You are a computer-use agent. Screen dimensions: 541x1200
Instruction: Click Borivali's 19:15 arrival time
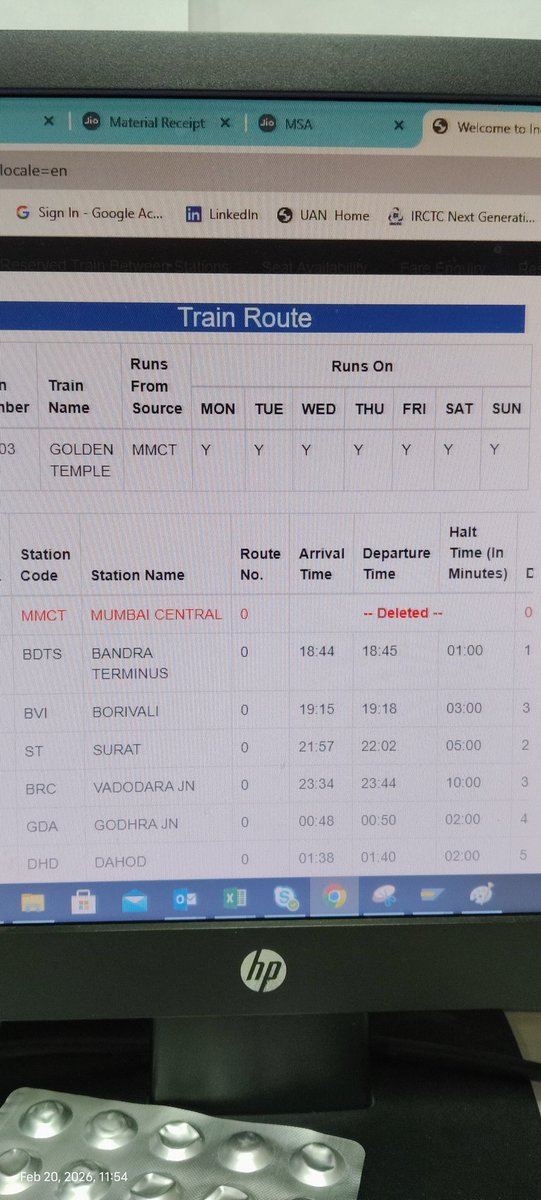[x=316, y=708]
